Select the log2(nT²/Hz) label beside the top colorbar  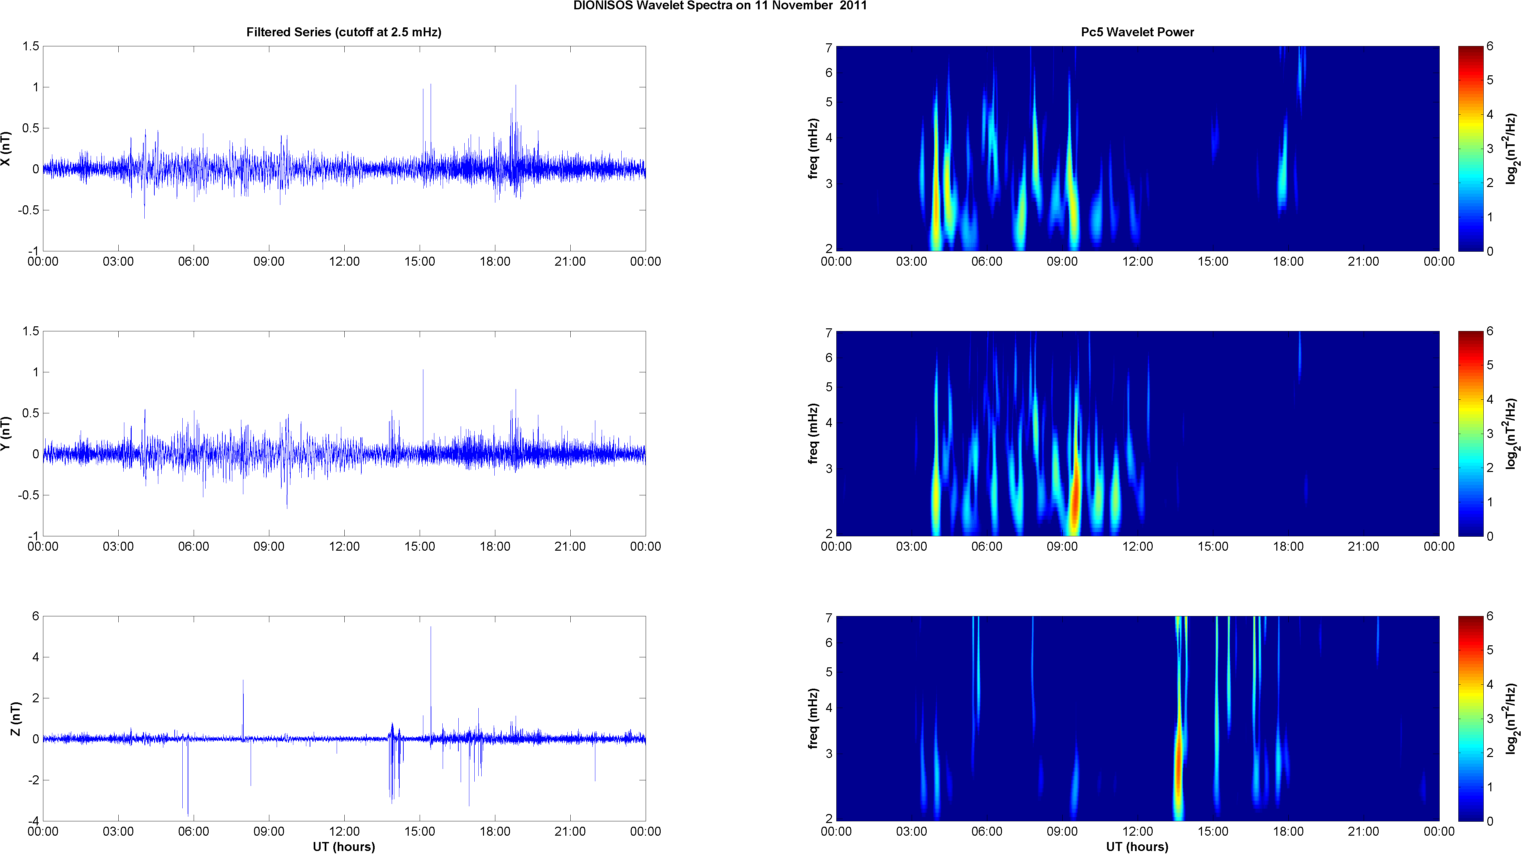1512,149
